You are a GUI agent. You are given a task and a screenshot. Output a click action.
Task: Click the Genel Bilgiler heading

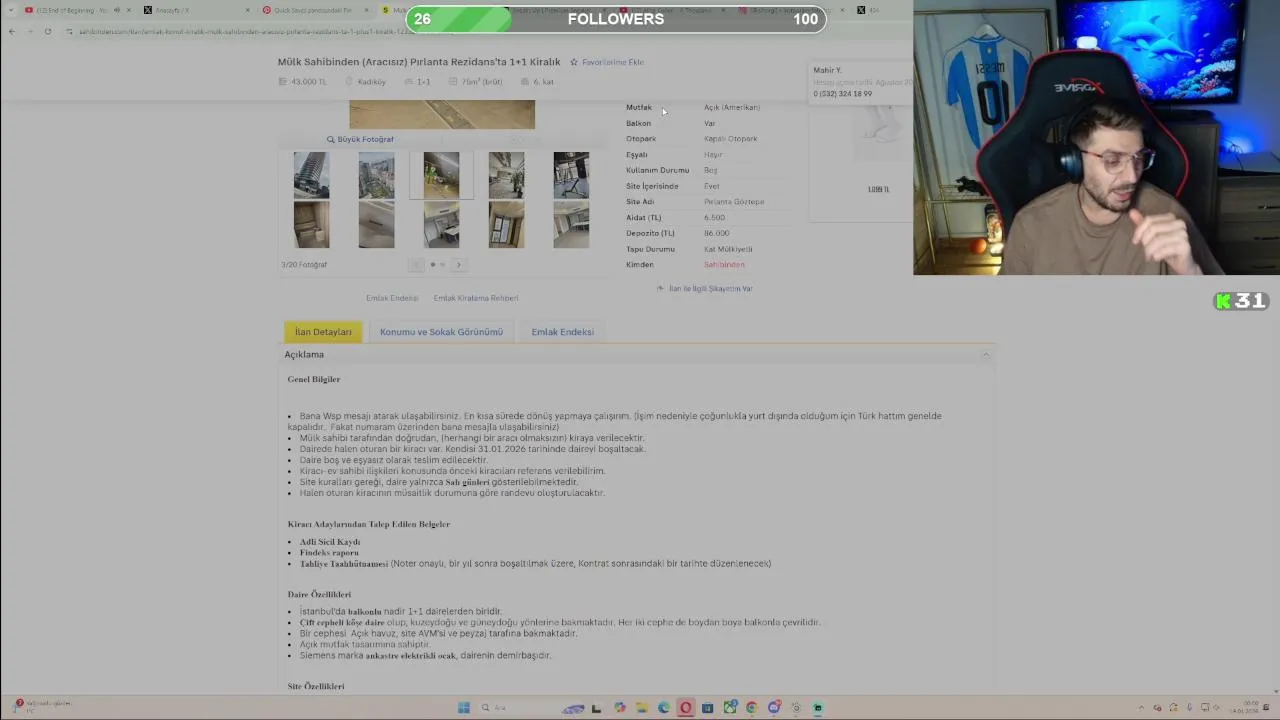coord(314,379)
